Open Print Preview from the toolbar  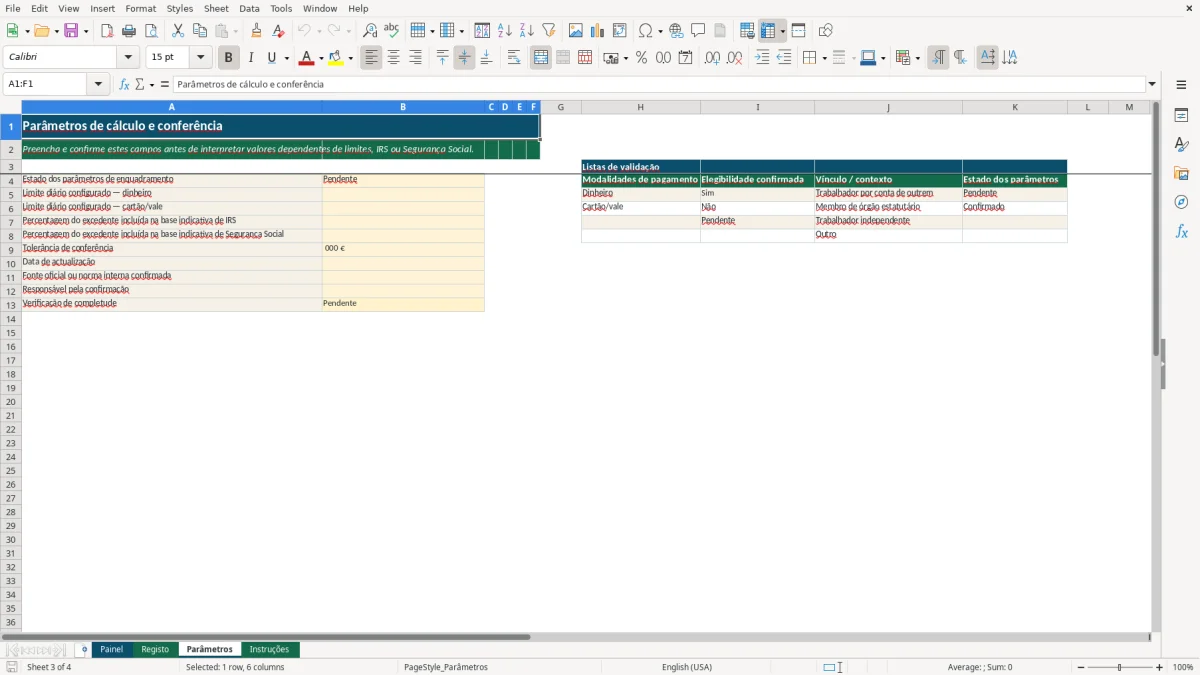(x=151, y=31)
